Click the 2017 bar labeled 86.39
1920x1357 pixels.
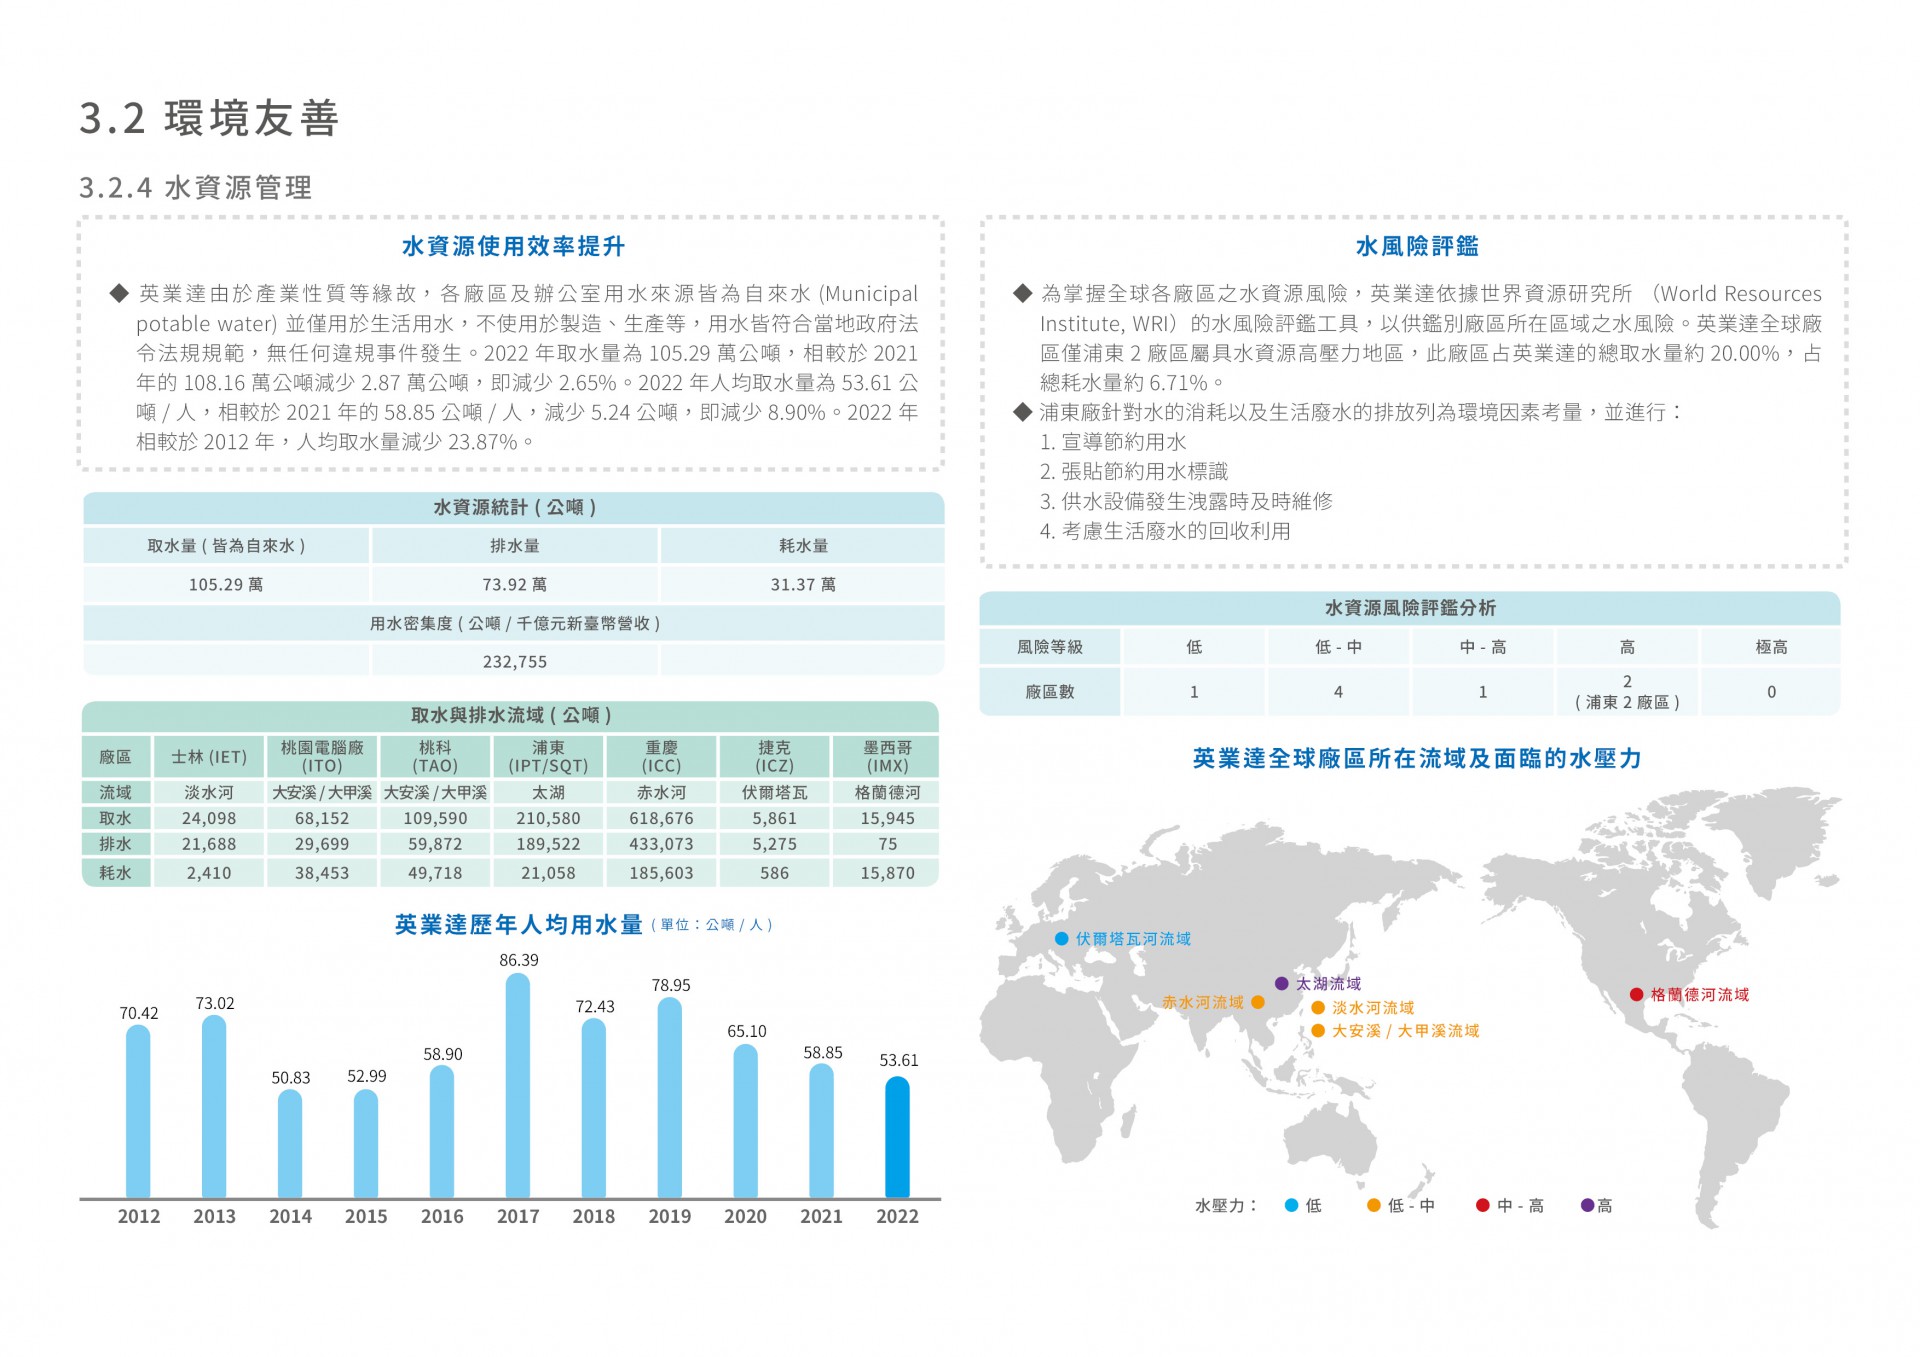pyautogui.click(x=518, y=1085)
